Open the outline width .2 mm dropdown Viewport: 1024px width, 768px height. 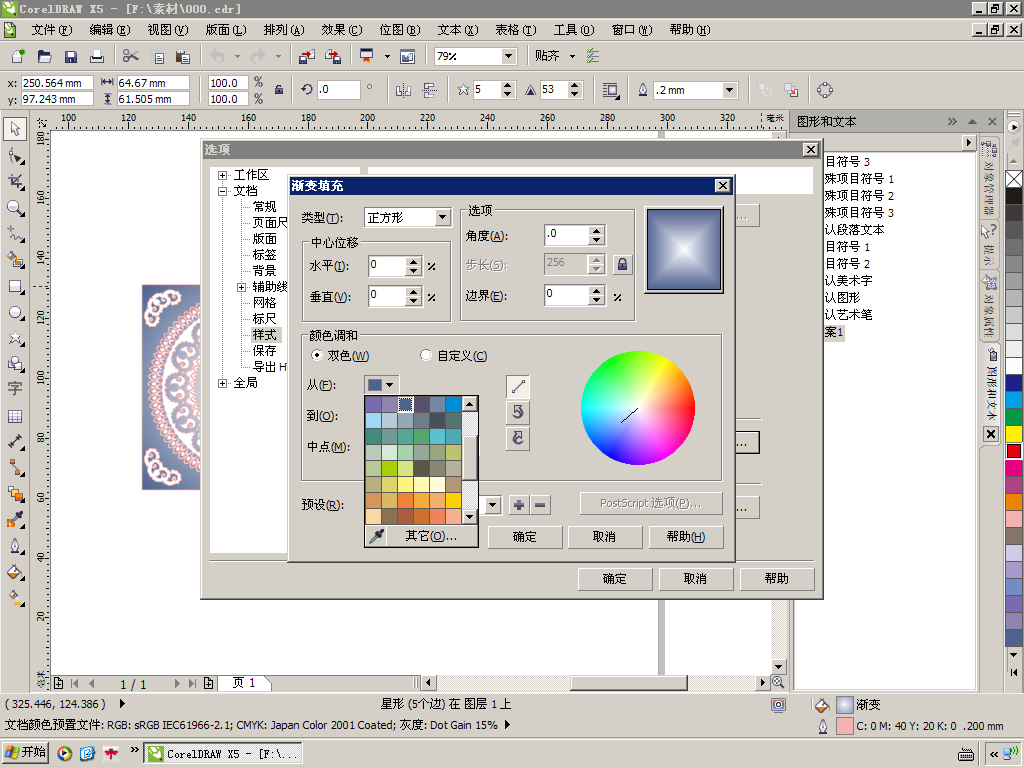coord(730,90)
